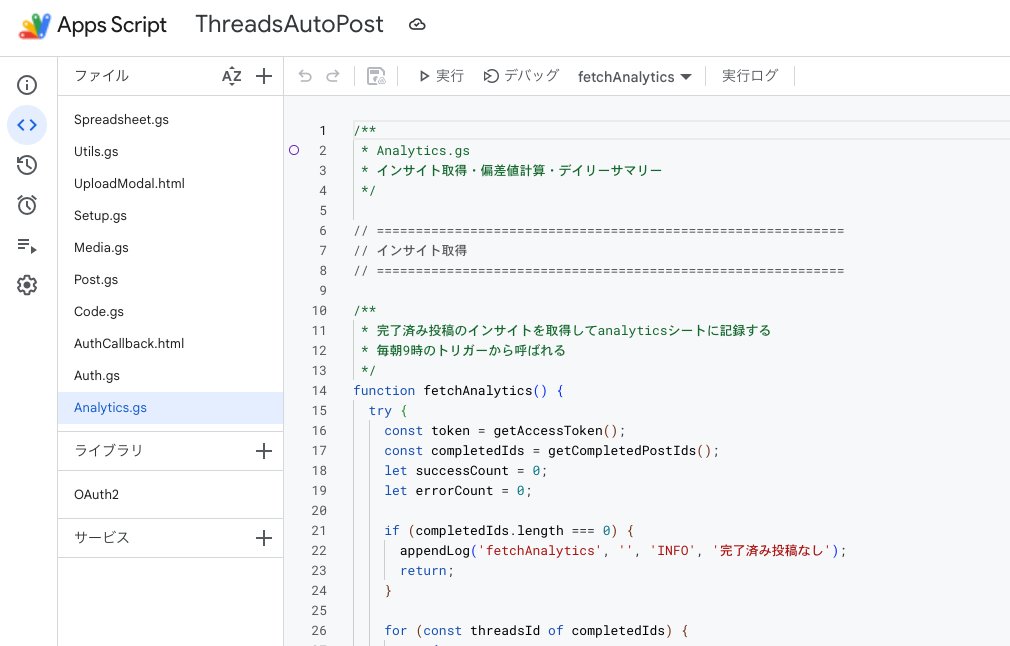The image size is (1010, 646).
Task: Toggle breakpoint circle beside line 2
Action: tap(294, 150)
